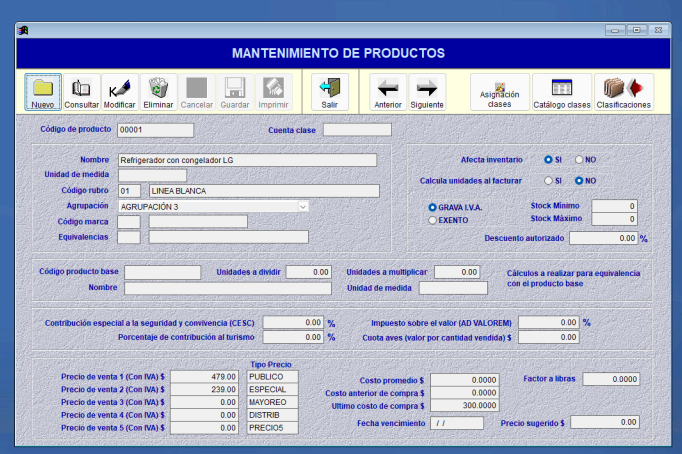Image resolution: width=682 pixels, height=454 pixels.
Task: Expand the Agrupación dropdown list
Action: pyautogui.click(x=303, y=207)
